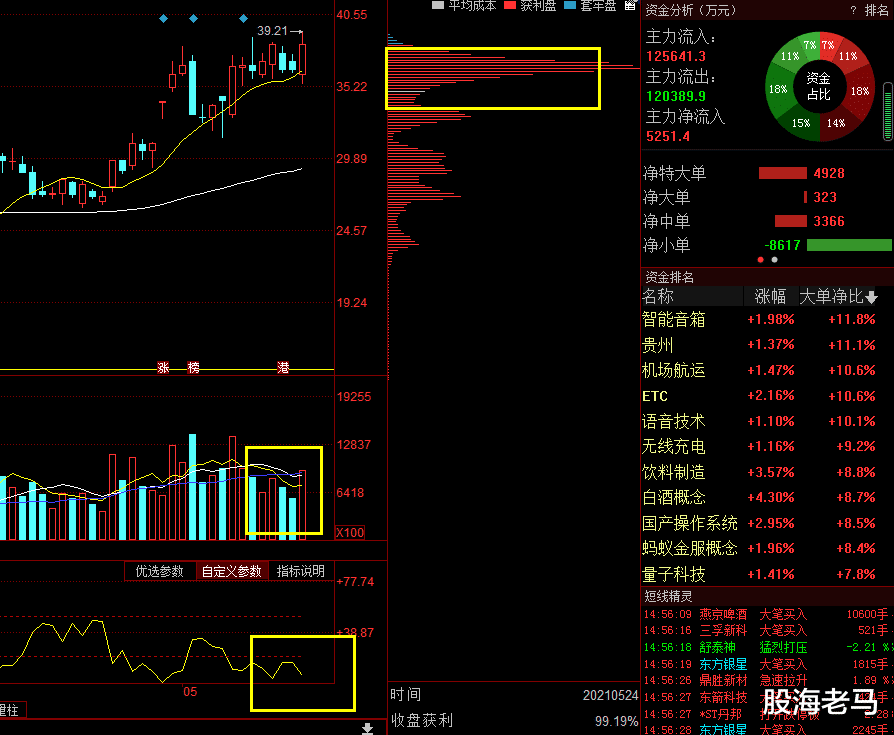
Task: Click the 涨 marker on the timeline
Action: tap(164, 368)
